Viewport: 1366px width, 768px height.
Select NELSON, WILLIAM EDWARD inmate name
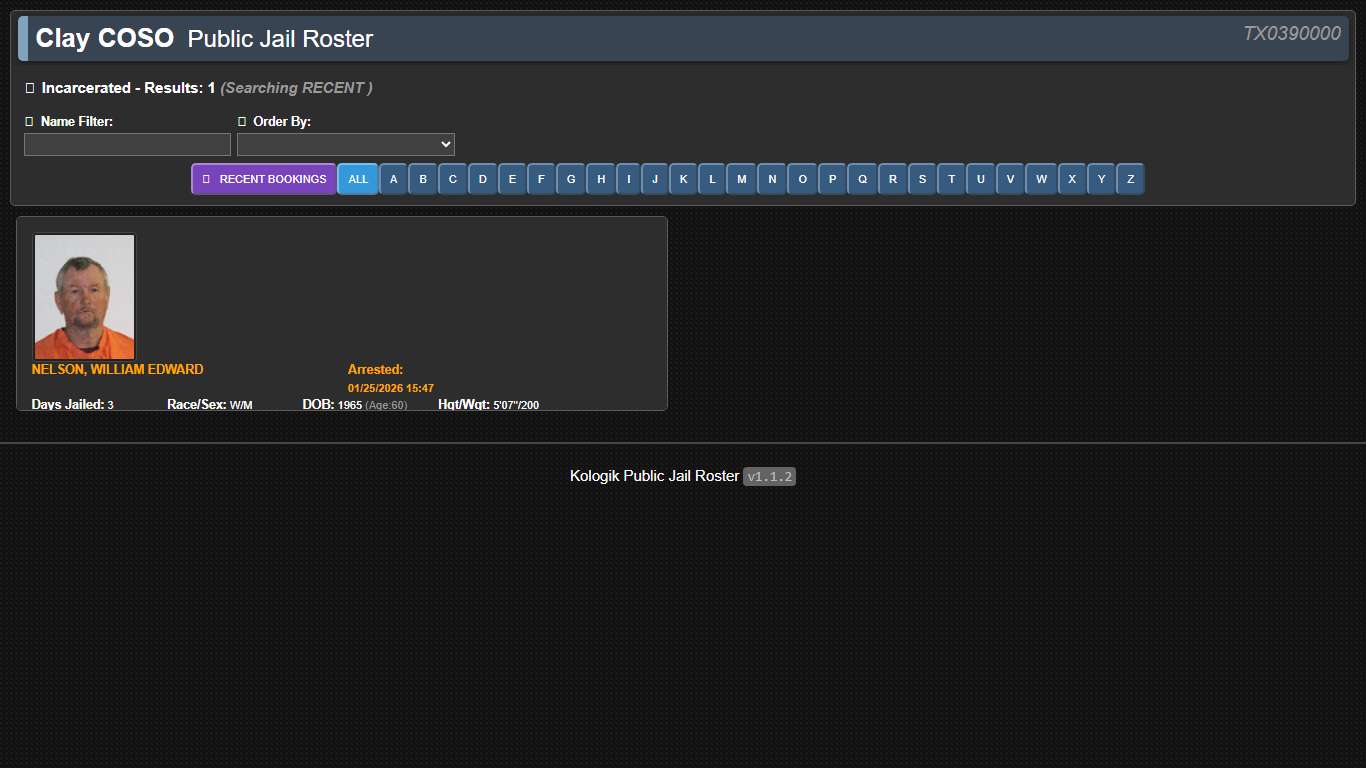click(x=117, y=369)
